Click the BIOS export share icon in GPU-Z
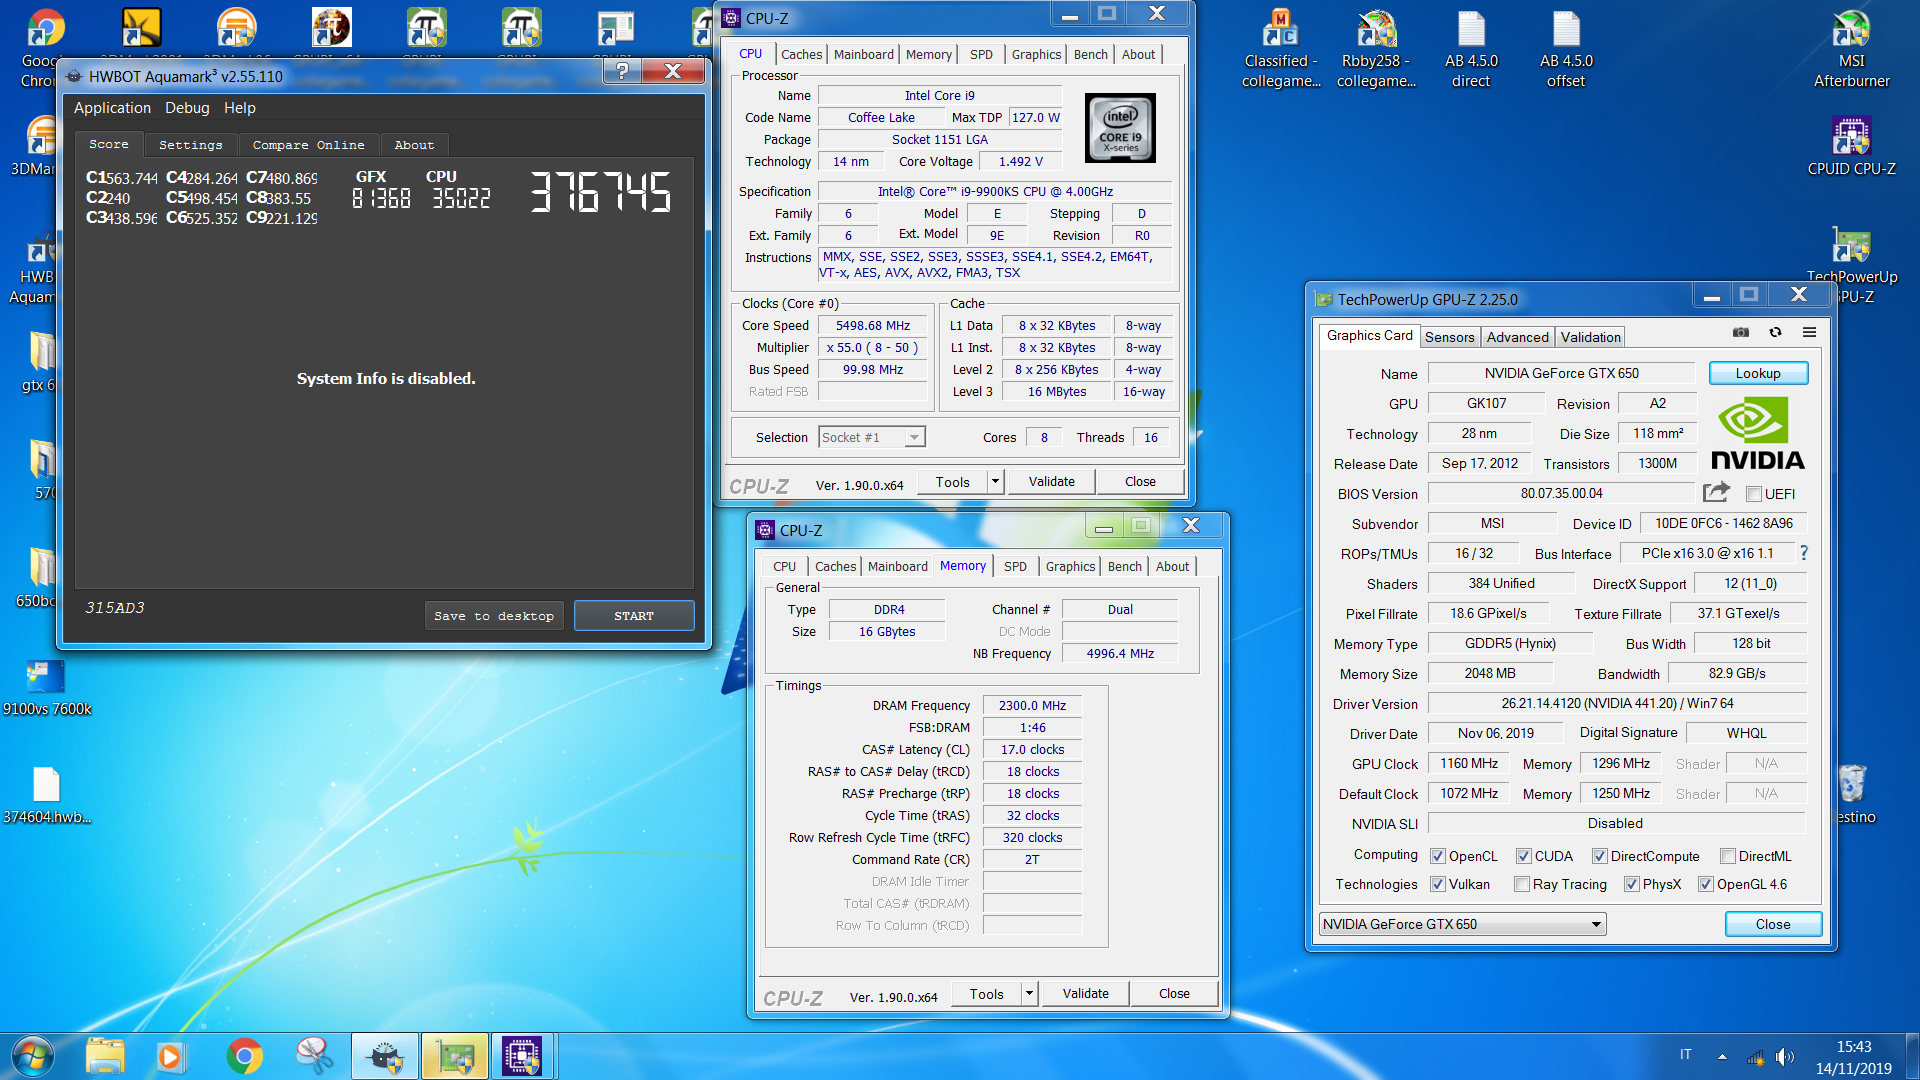 (x=1716, y=492)
